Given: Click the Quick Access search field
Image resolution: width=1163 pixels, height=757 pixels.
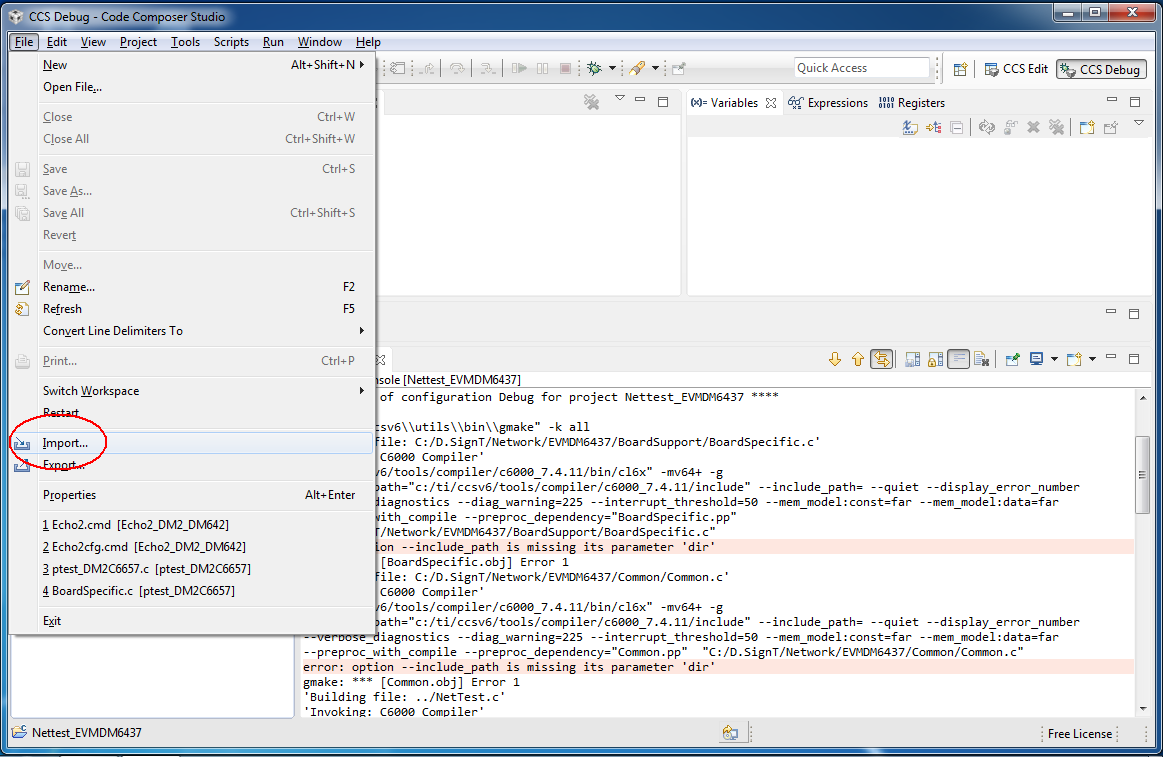Looking at the screenshot, I should (x=861, y=67).
